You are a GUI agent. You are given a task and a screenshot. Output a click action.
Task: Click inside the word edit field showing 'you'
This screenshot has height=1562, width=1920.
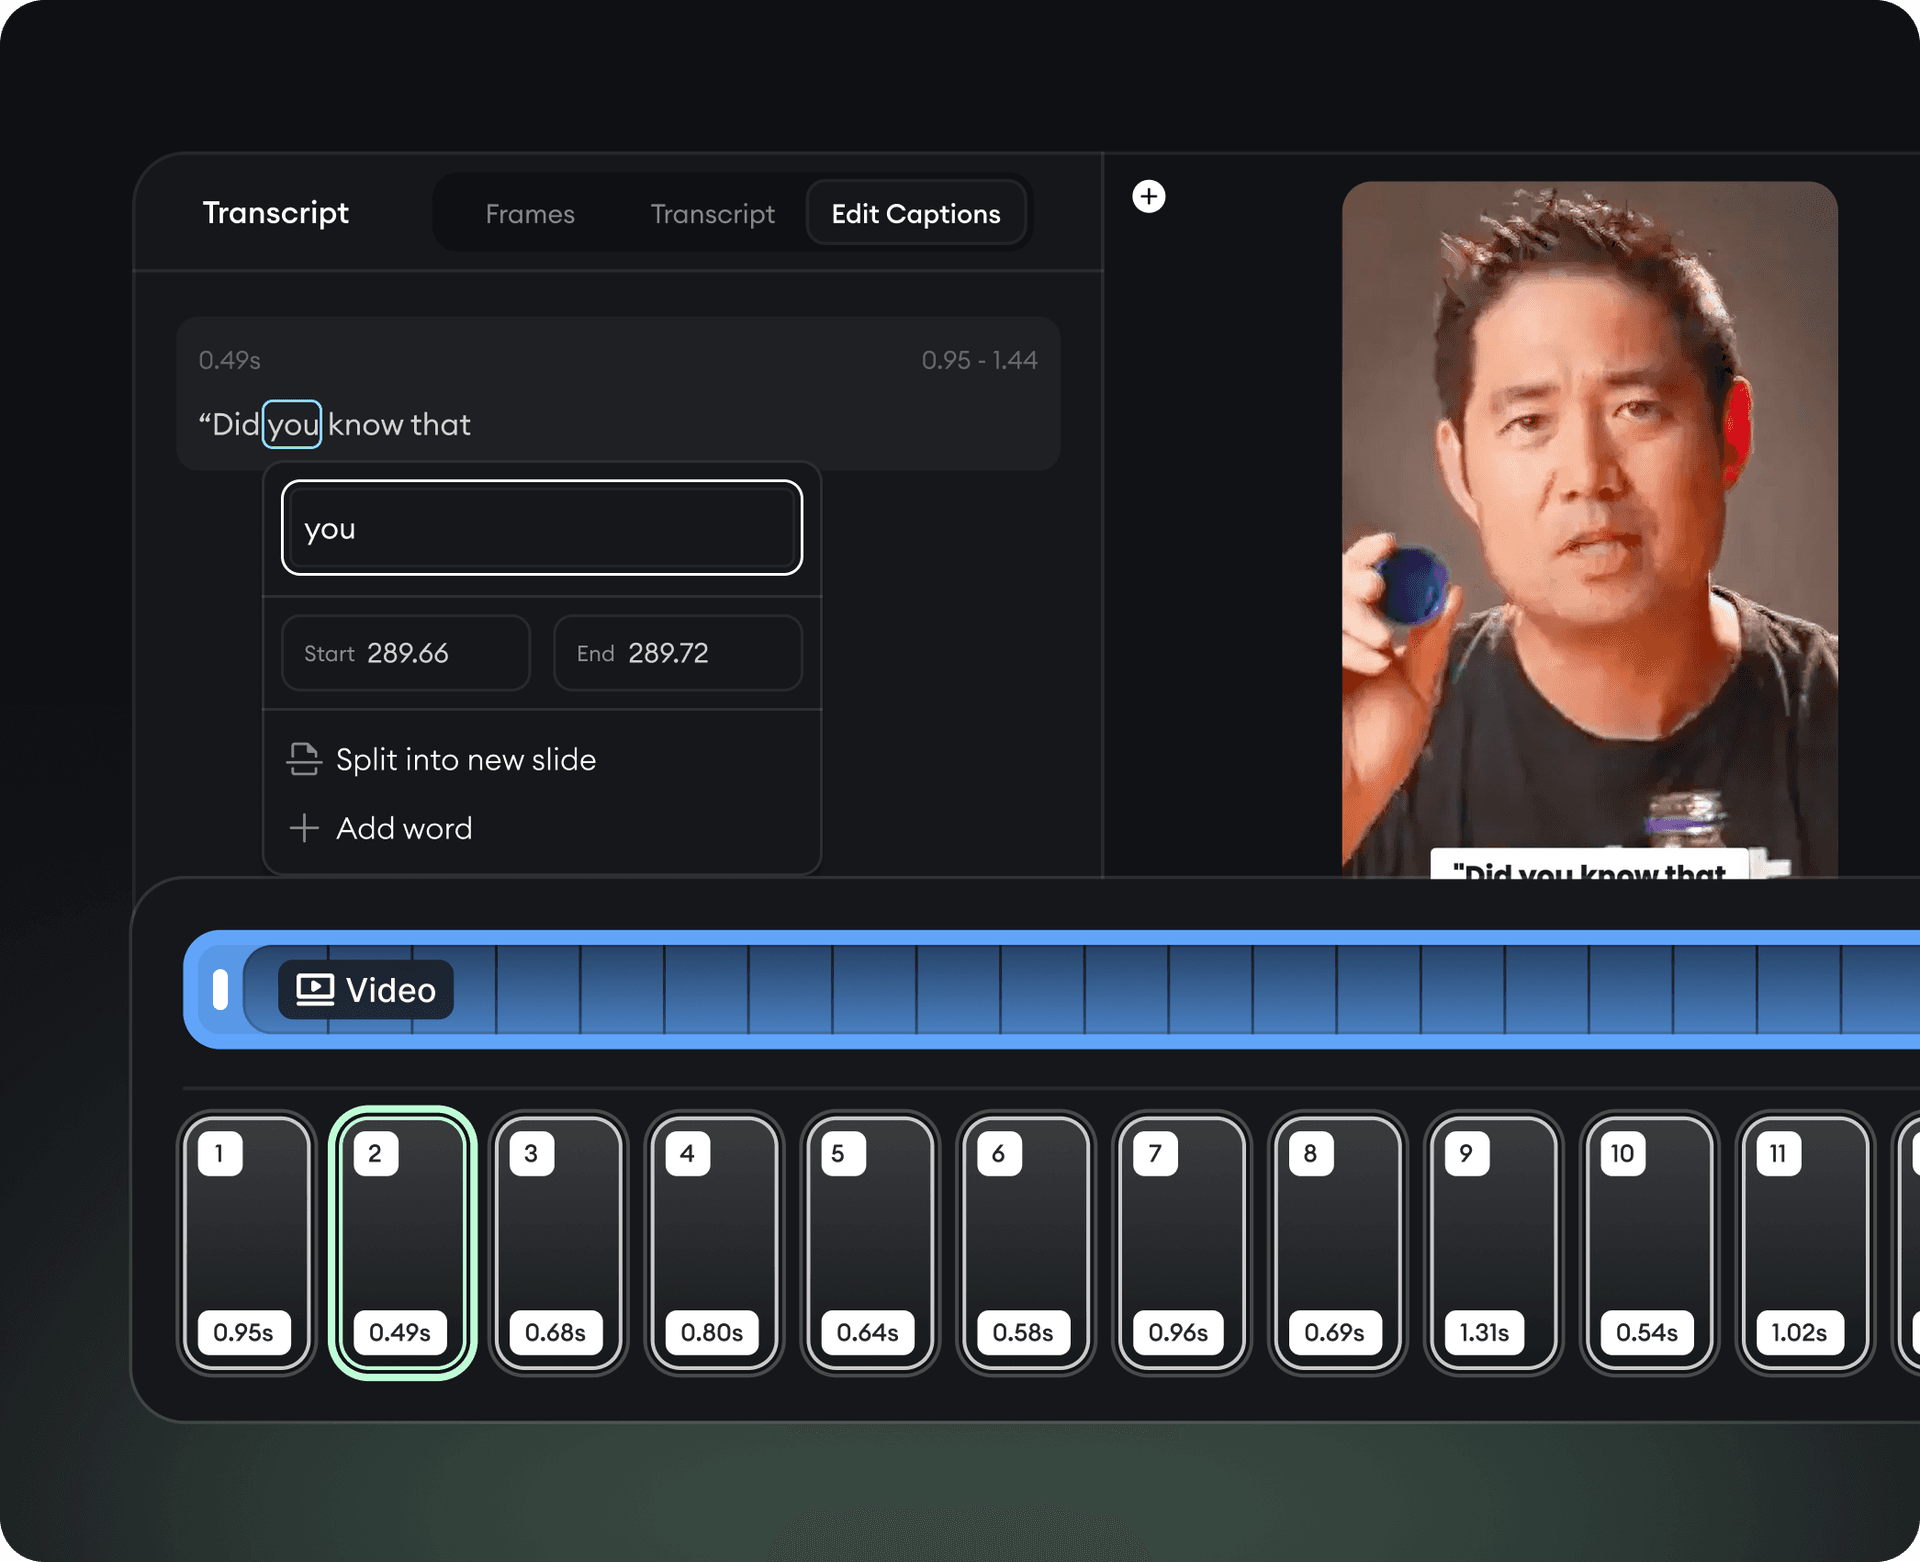click(541, 528)
